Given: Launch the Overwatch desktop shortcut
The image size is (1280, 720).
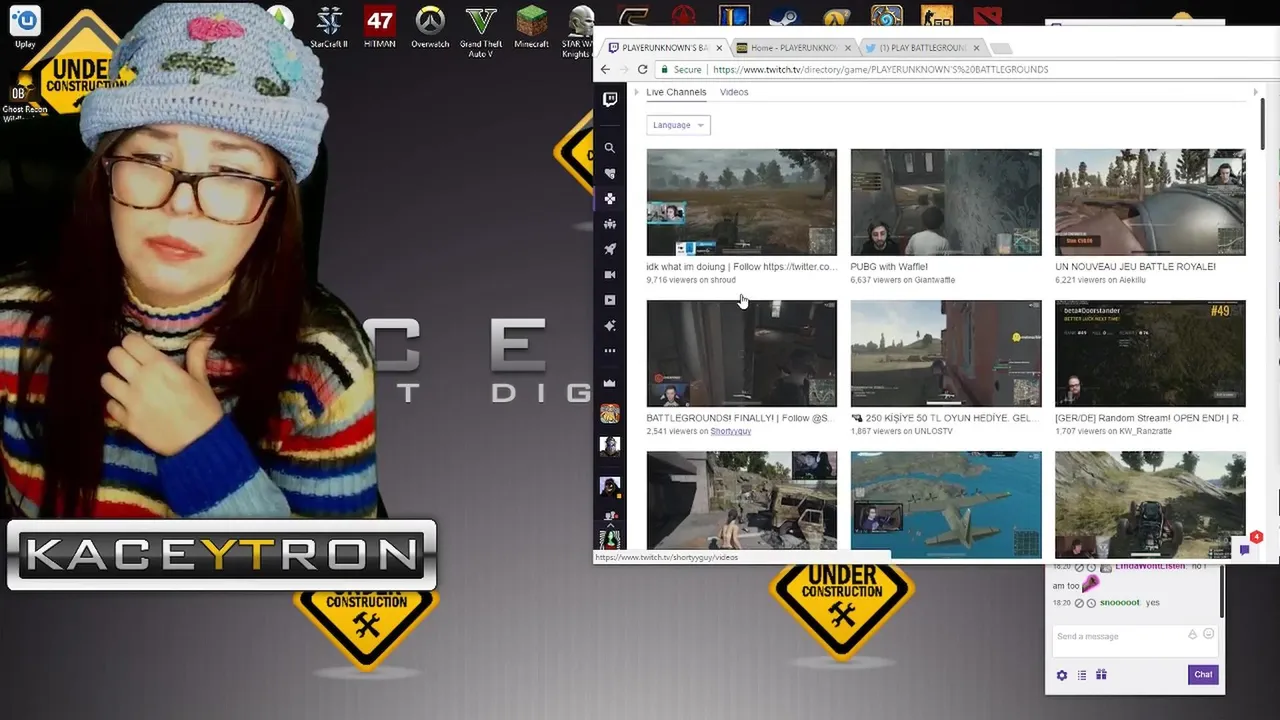Looking at the screenshot, I should point(430,27).
